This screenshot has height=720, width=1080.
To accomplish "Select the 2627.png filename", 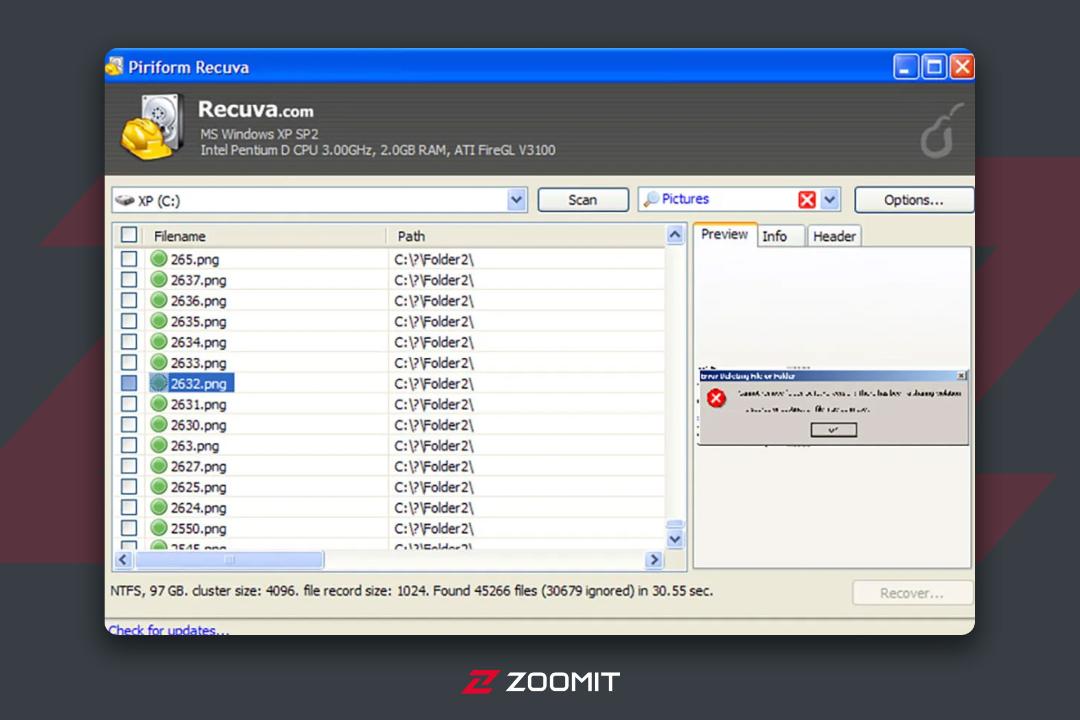I will tap(198, 466).
